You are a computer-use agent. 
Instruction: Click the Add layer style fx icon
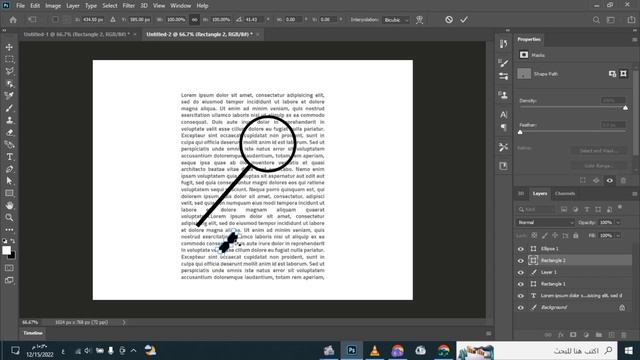click(x=561, y=335)
